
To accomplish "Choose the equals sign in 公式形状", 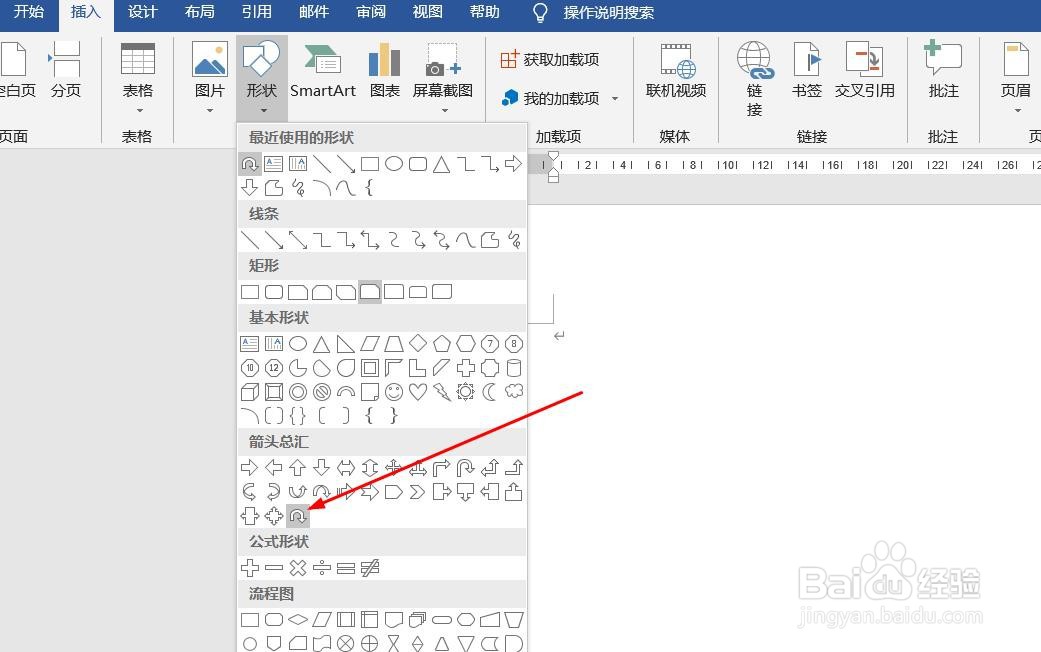I will 346,568.
